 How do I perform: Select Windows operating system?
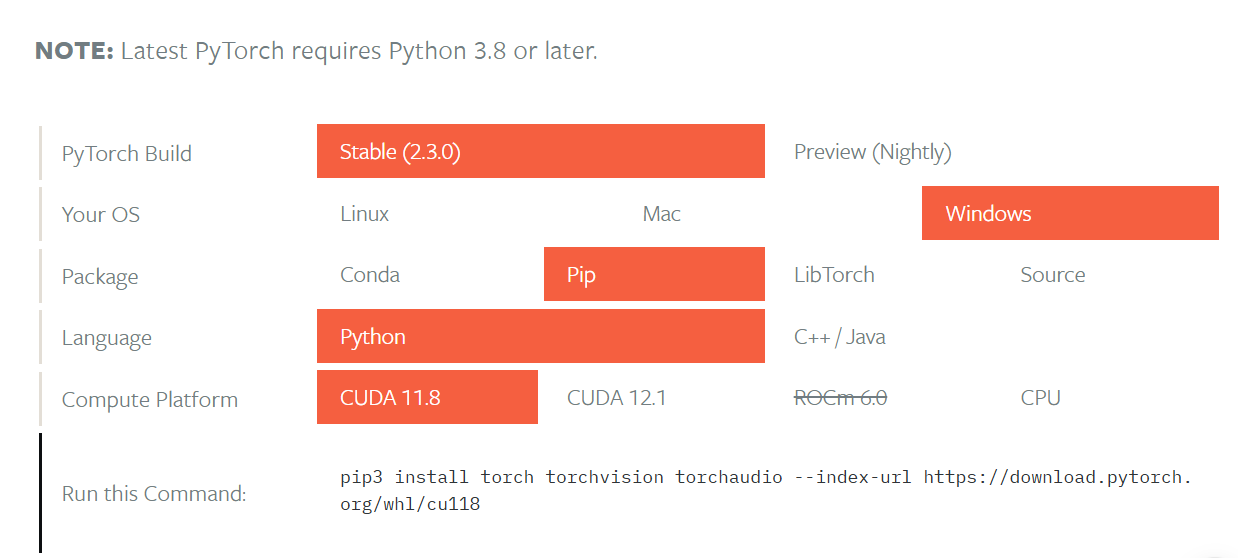(x=1070, y=213)
